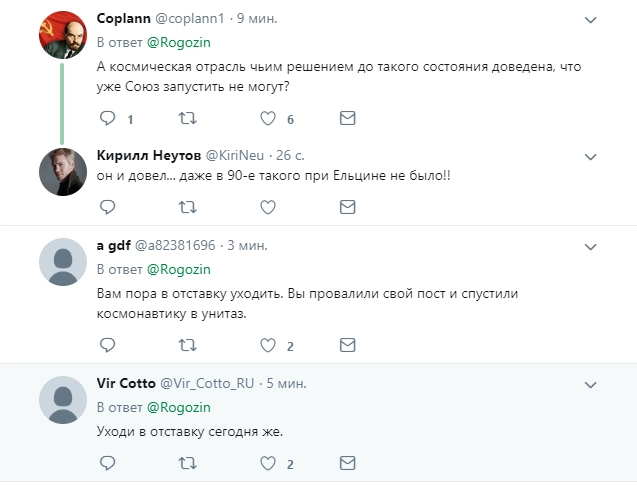This screenshot has height=485, width=637.
Task: Open Coplann's avatar image
Action: [60, 35]
